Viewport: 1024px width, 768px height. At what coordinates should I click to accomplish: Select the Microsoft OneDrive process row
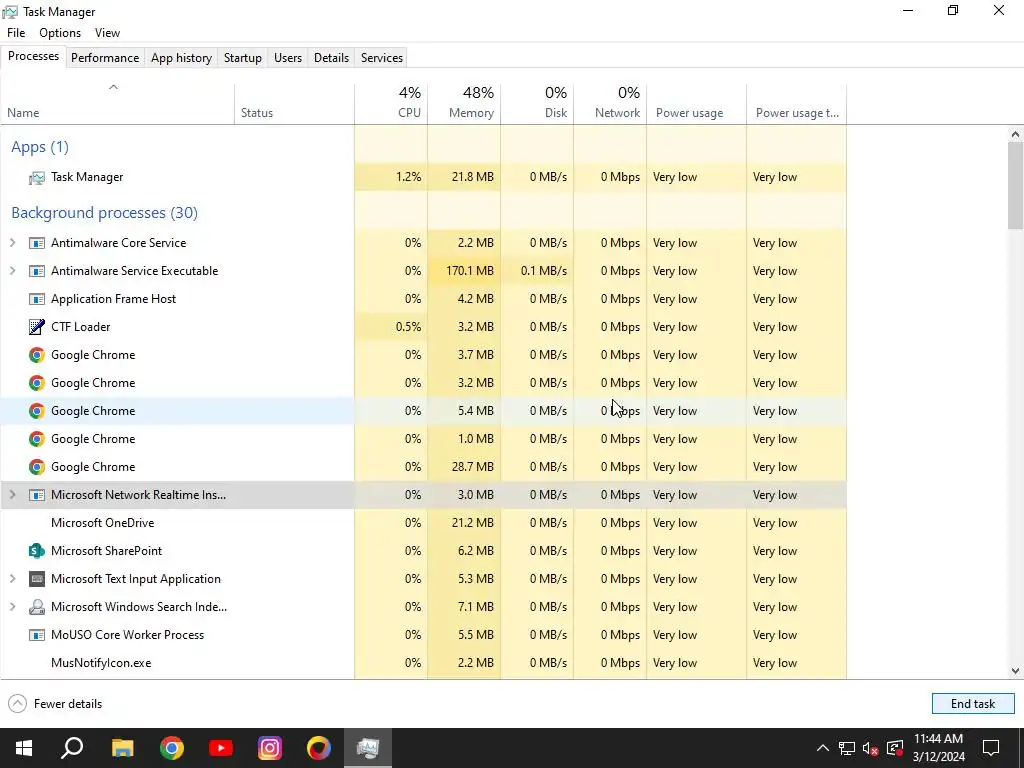(423, 523)
